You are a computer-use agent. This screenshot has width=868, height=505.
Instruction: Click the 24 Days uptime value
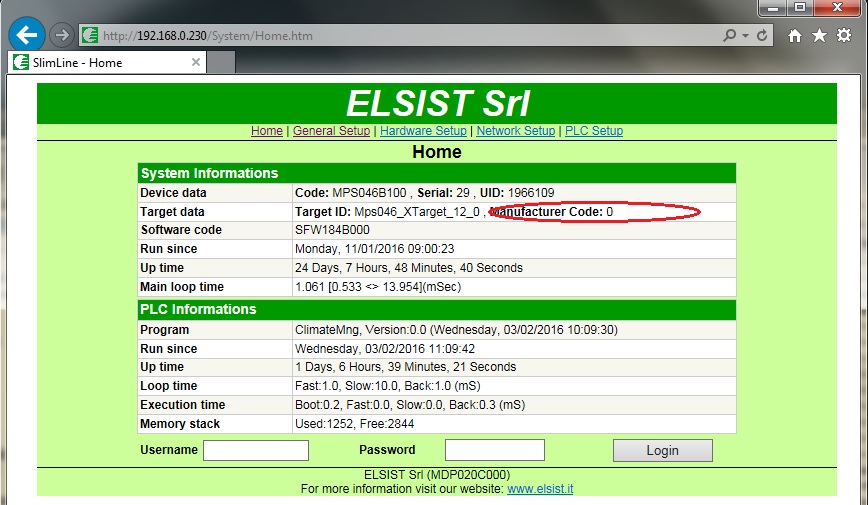409,268
